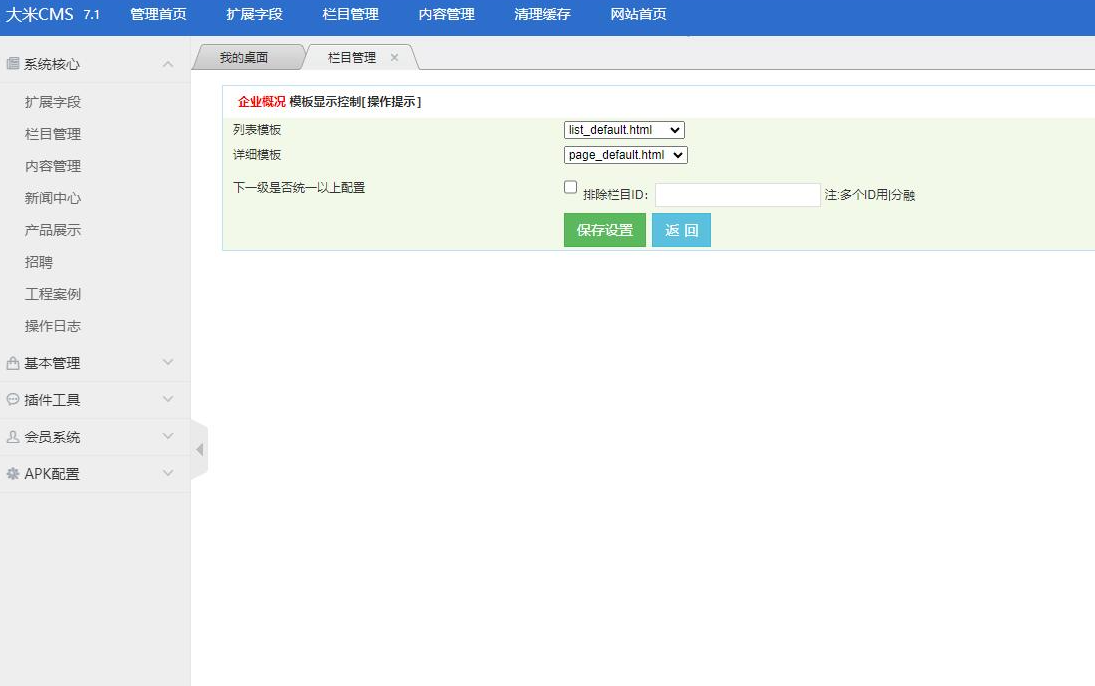Click the 大米CMS 7.1 logo
1095x686 pixels.
(x=55, y=15)
